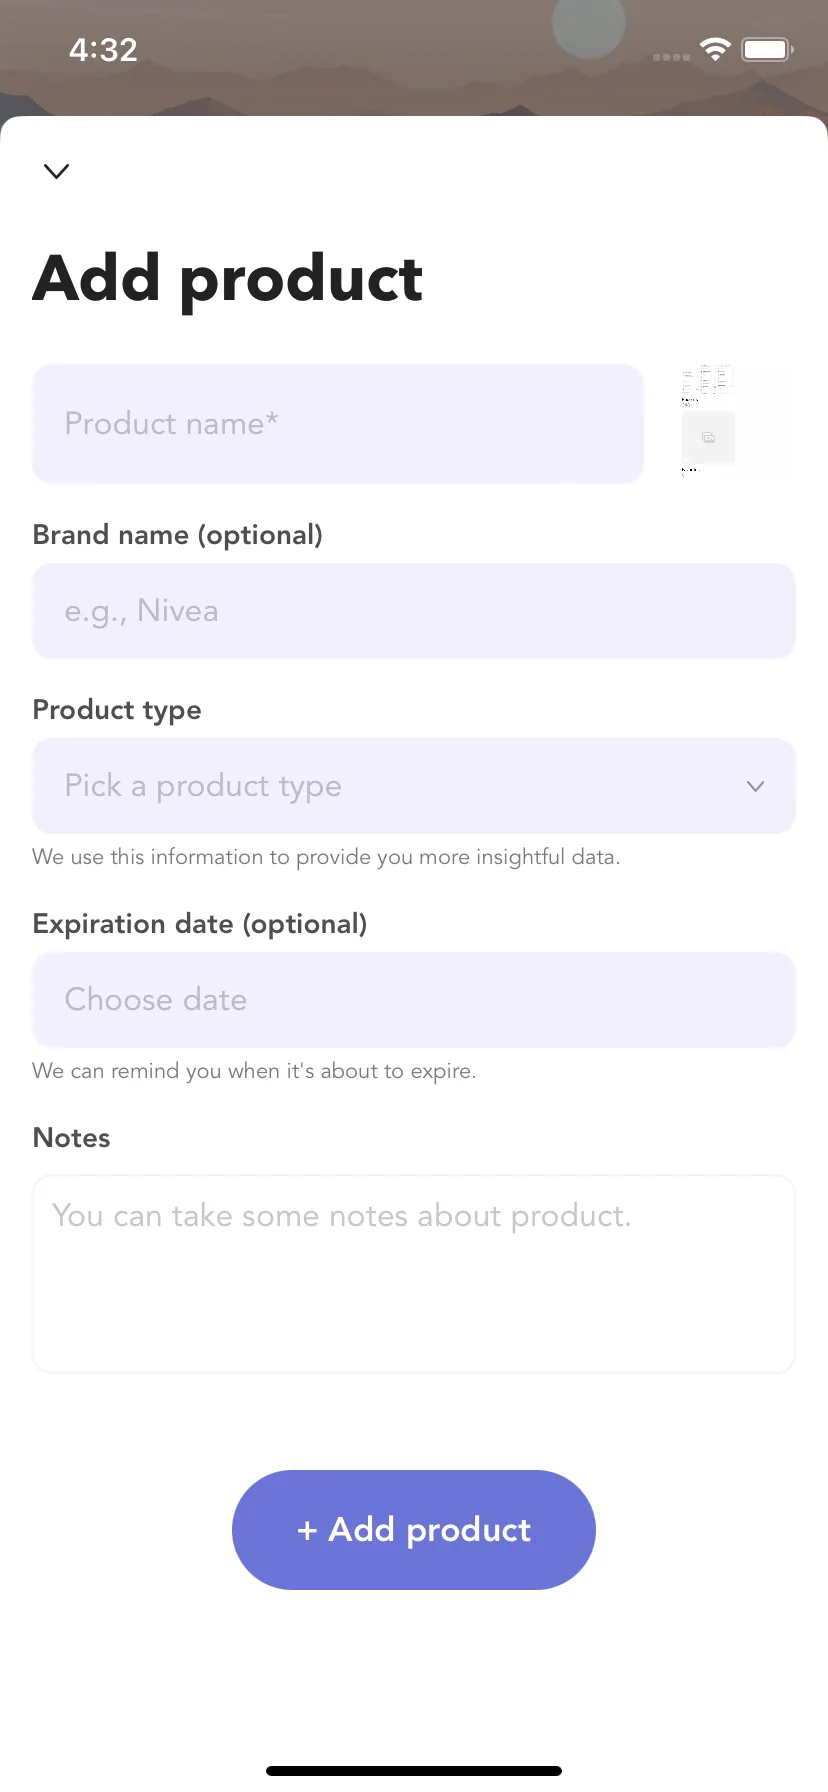Expand the product type chevron arrow
828x1792 pixels.
(756, 786)
